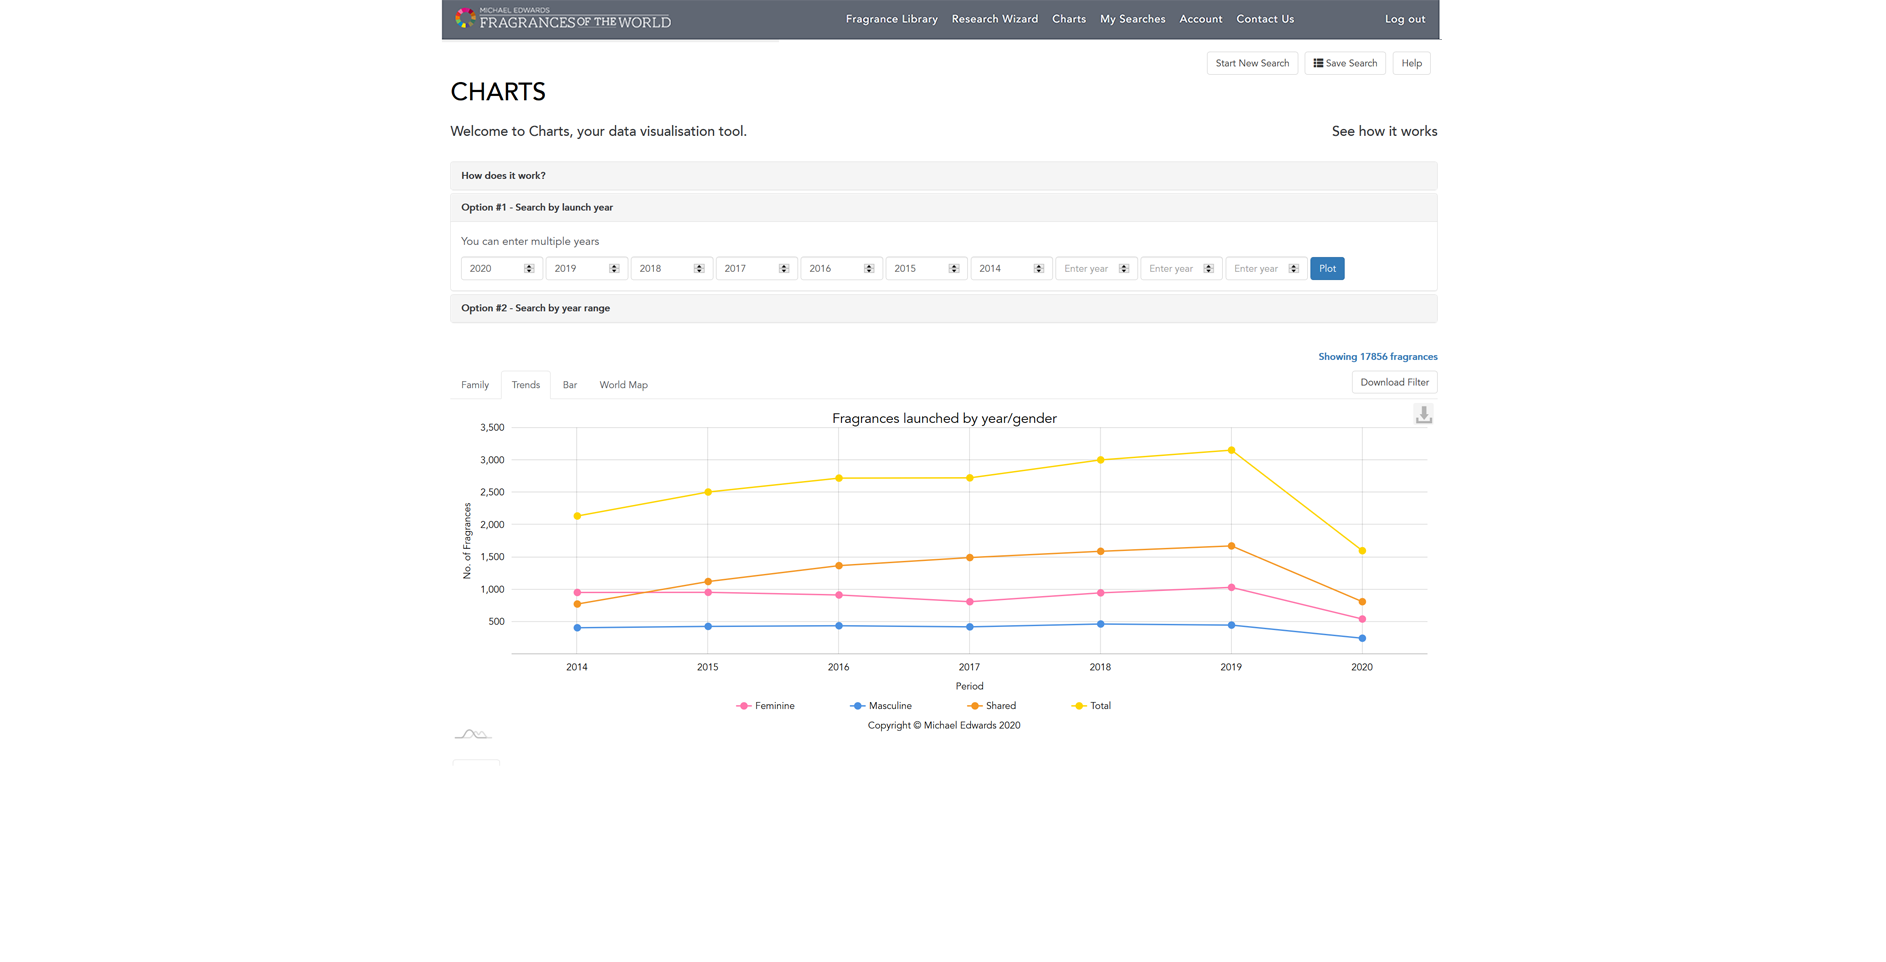Expand Option #2 Search by year range
Image resolution: width=1886 pixels, height=962 pixels.
tap(535, 308)
